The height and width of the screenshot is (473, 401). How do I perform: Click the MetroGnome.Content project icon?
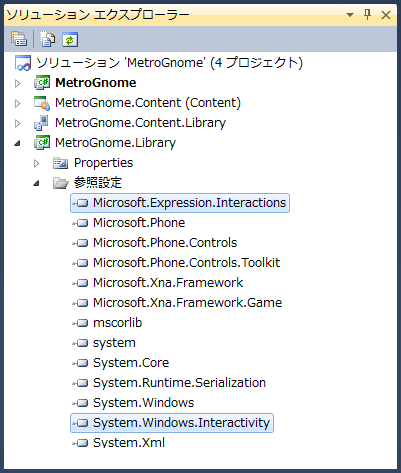pyautogui.click(x=42, y=103)
